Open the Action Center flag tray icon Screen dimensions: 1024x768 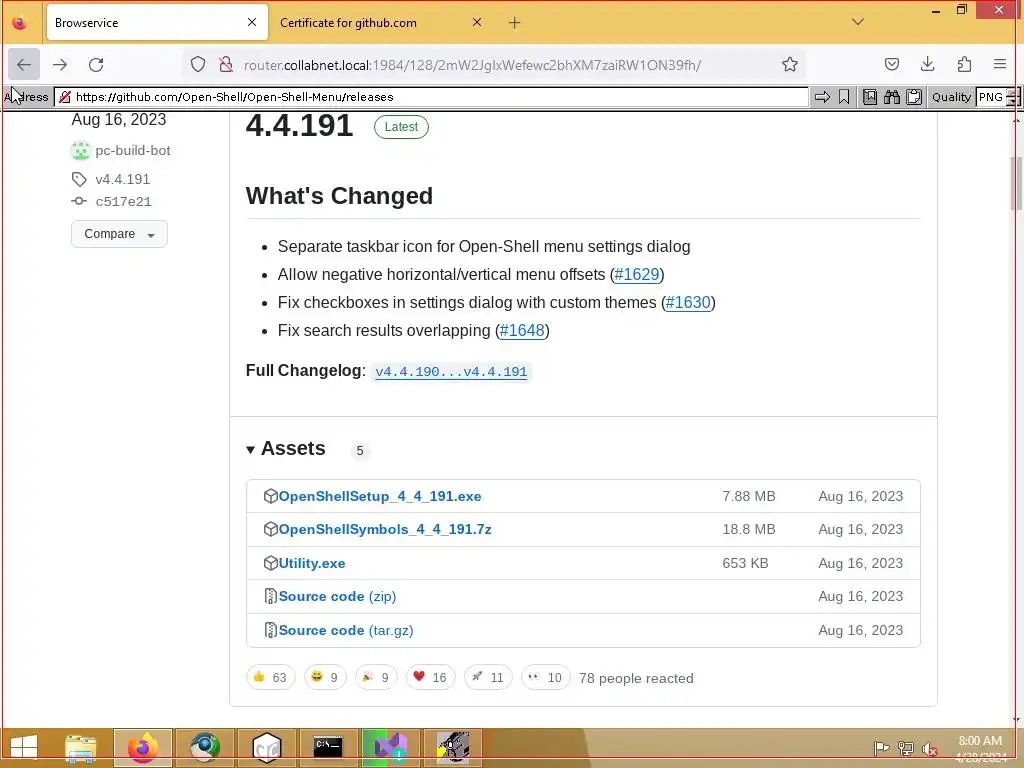point(881,748)
